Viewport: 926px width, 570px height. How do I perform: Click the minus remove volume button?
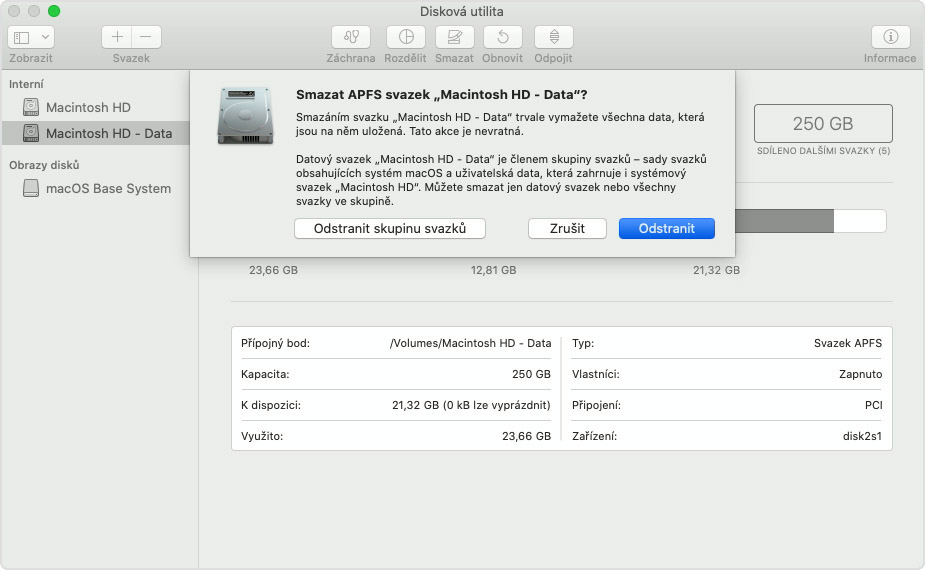[x=146, y=37]
